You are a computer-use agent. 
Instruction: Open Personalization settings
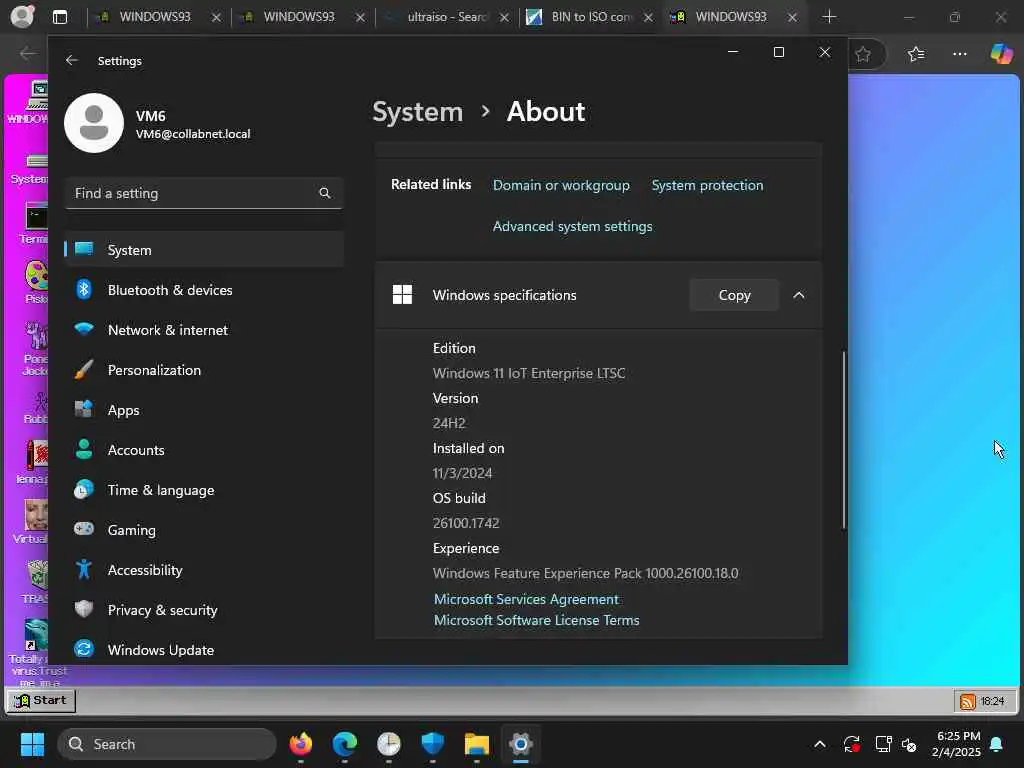(204, 370)
